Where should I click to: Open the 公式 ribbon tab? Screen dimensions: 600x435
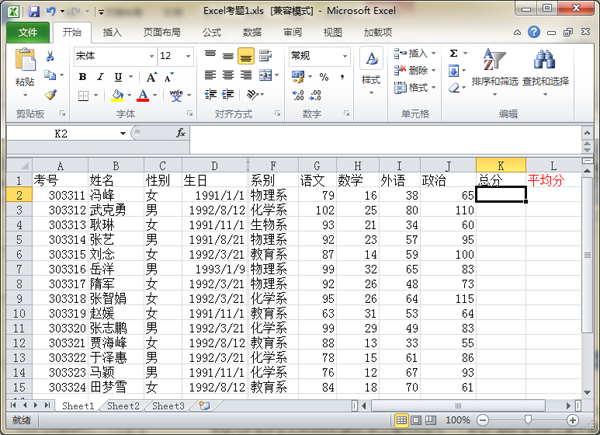(x=211, y=31)
